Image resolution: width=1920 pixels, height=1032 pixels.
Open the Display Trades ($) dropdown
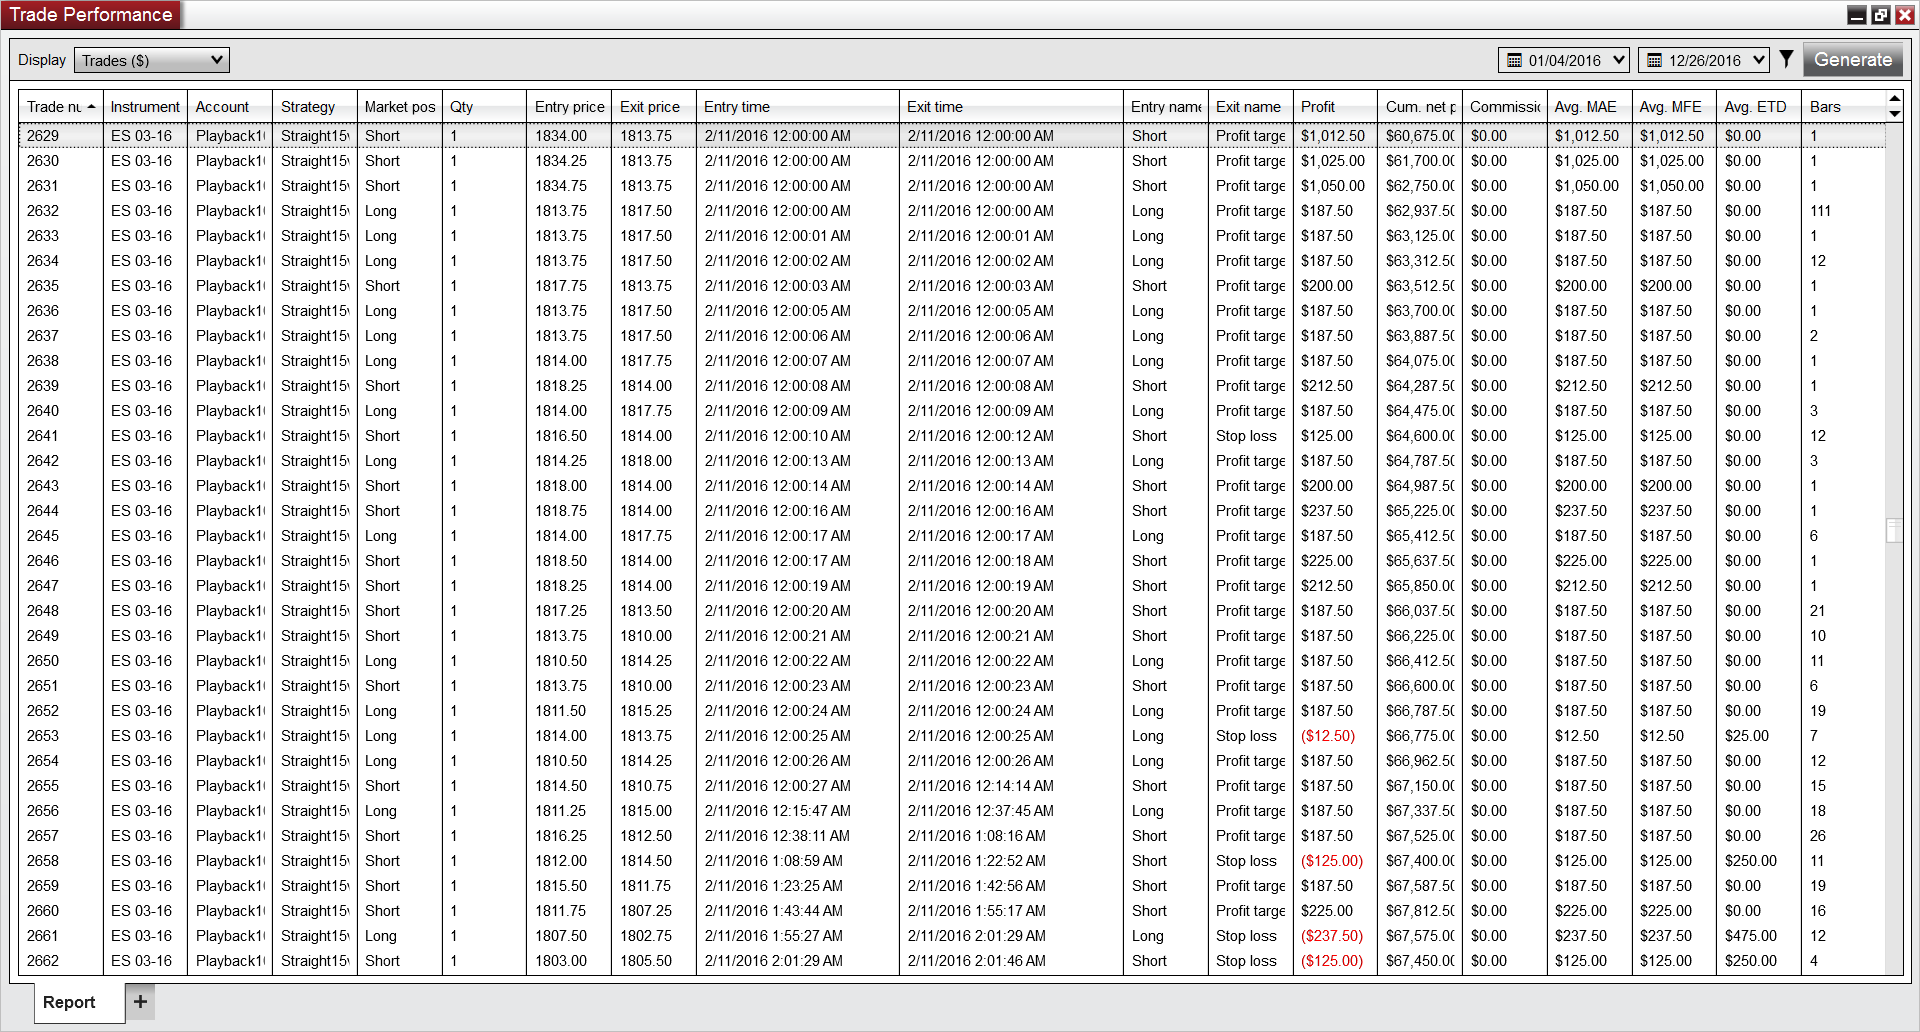[x=152, y=60]
